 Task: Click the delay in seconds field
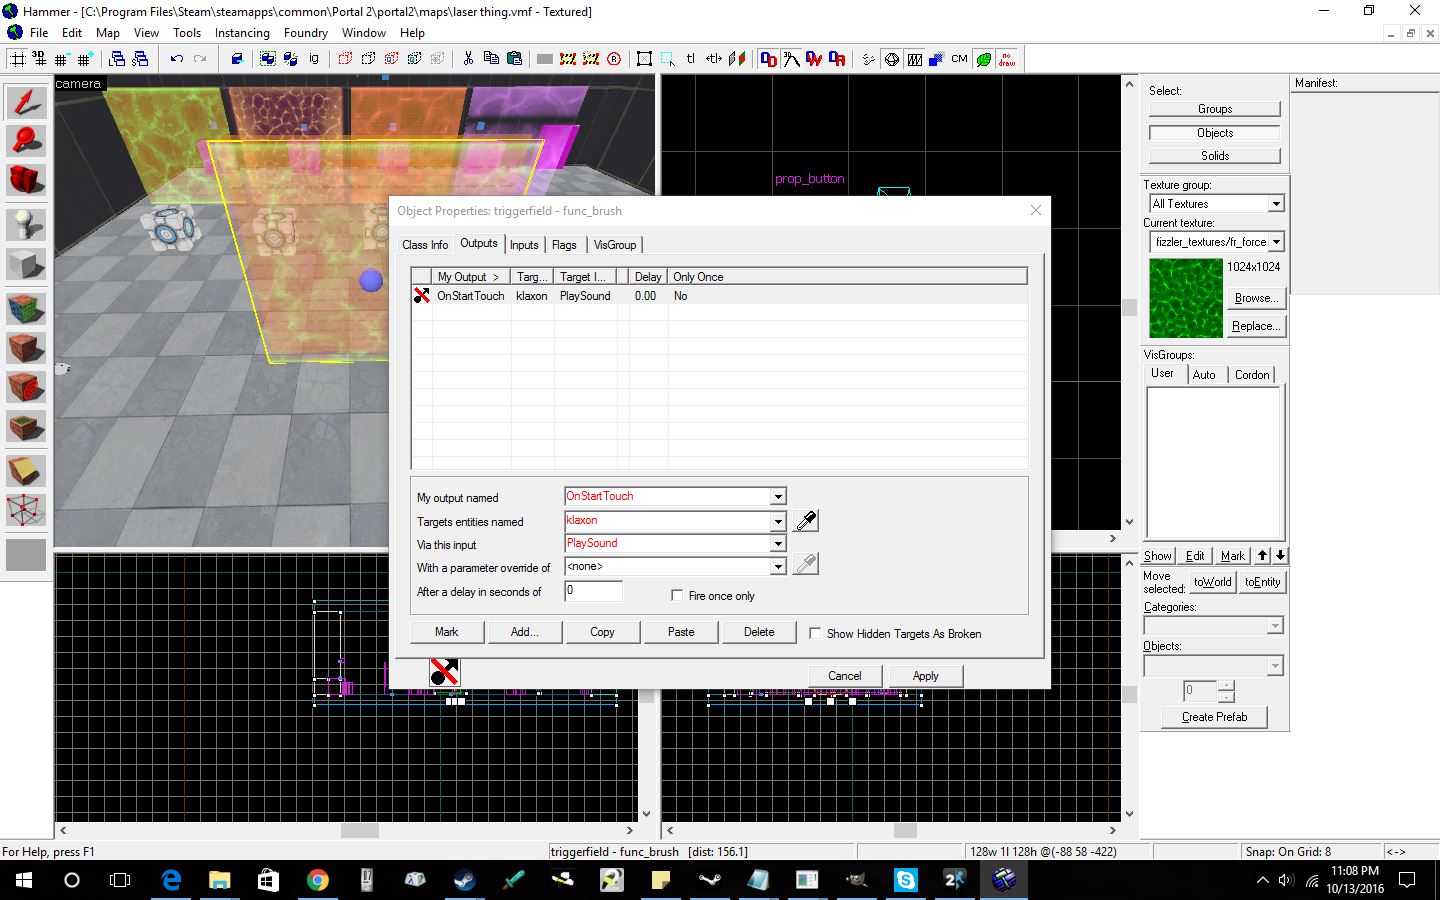coord(593,591)
